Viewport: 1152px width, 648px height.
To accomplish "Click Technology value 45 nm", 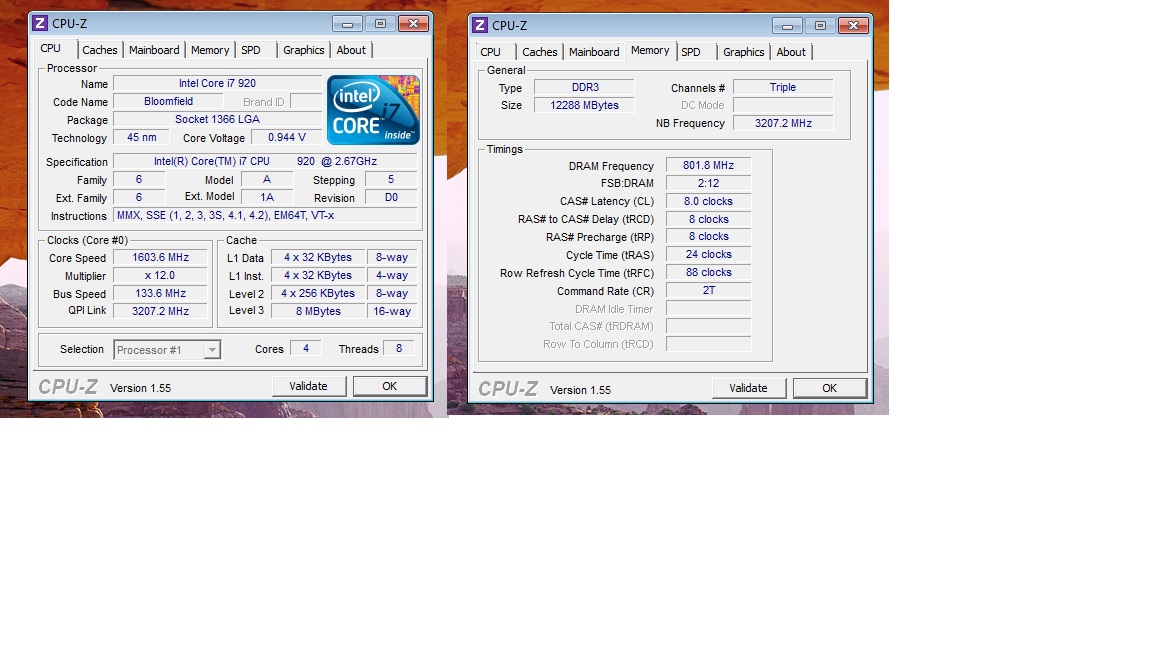I will click(141, 137).
